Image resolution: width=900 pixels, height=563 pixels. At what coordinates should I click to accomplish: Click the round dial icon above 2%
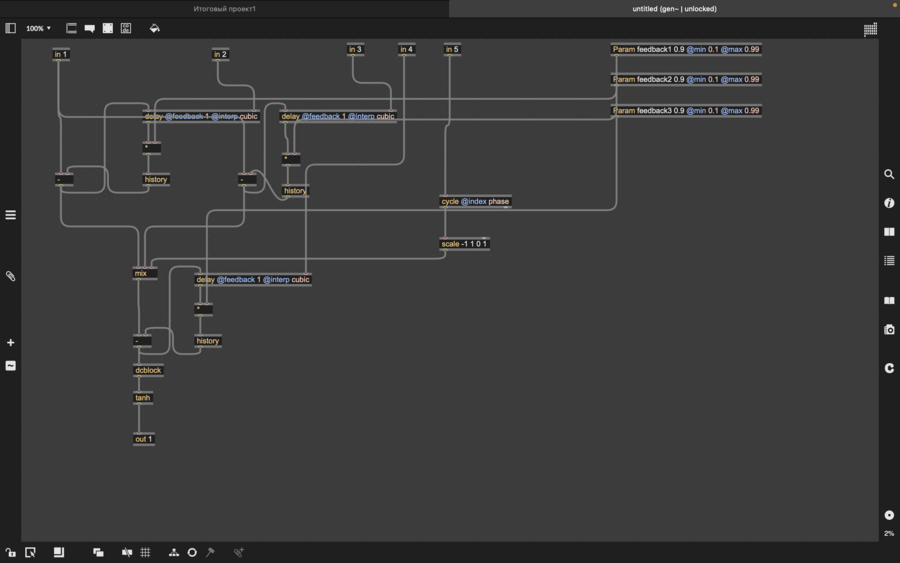(x=889, y=515)
